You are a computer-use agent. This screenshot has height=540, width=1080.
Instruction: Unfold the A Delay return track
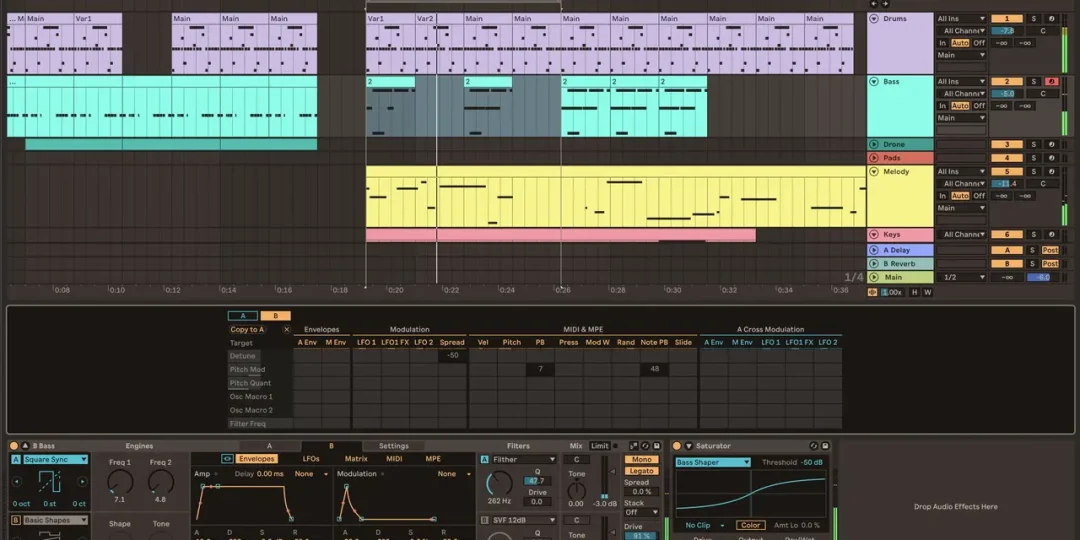(x=874, y=251)
